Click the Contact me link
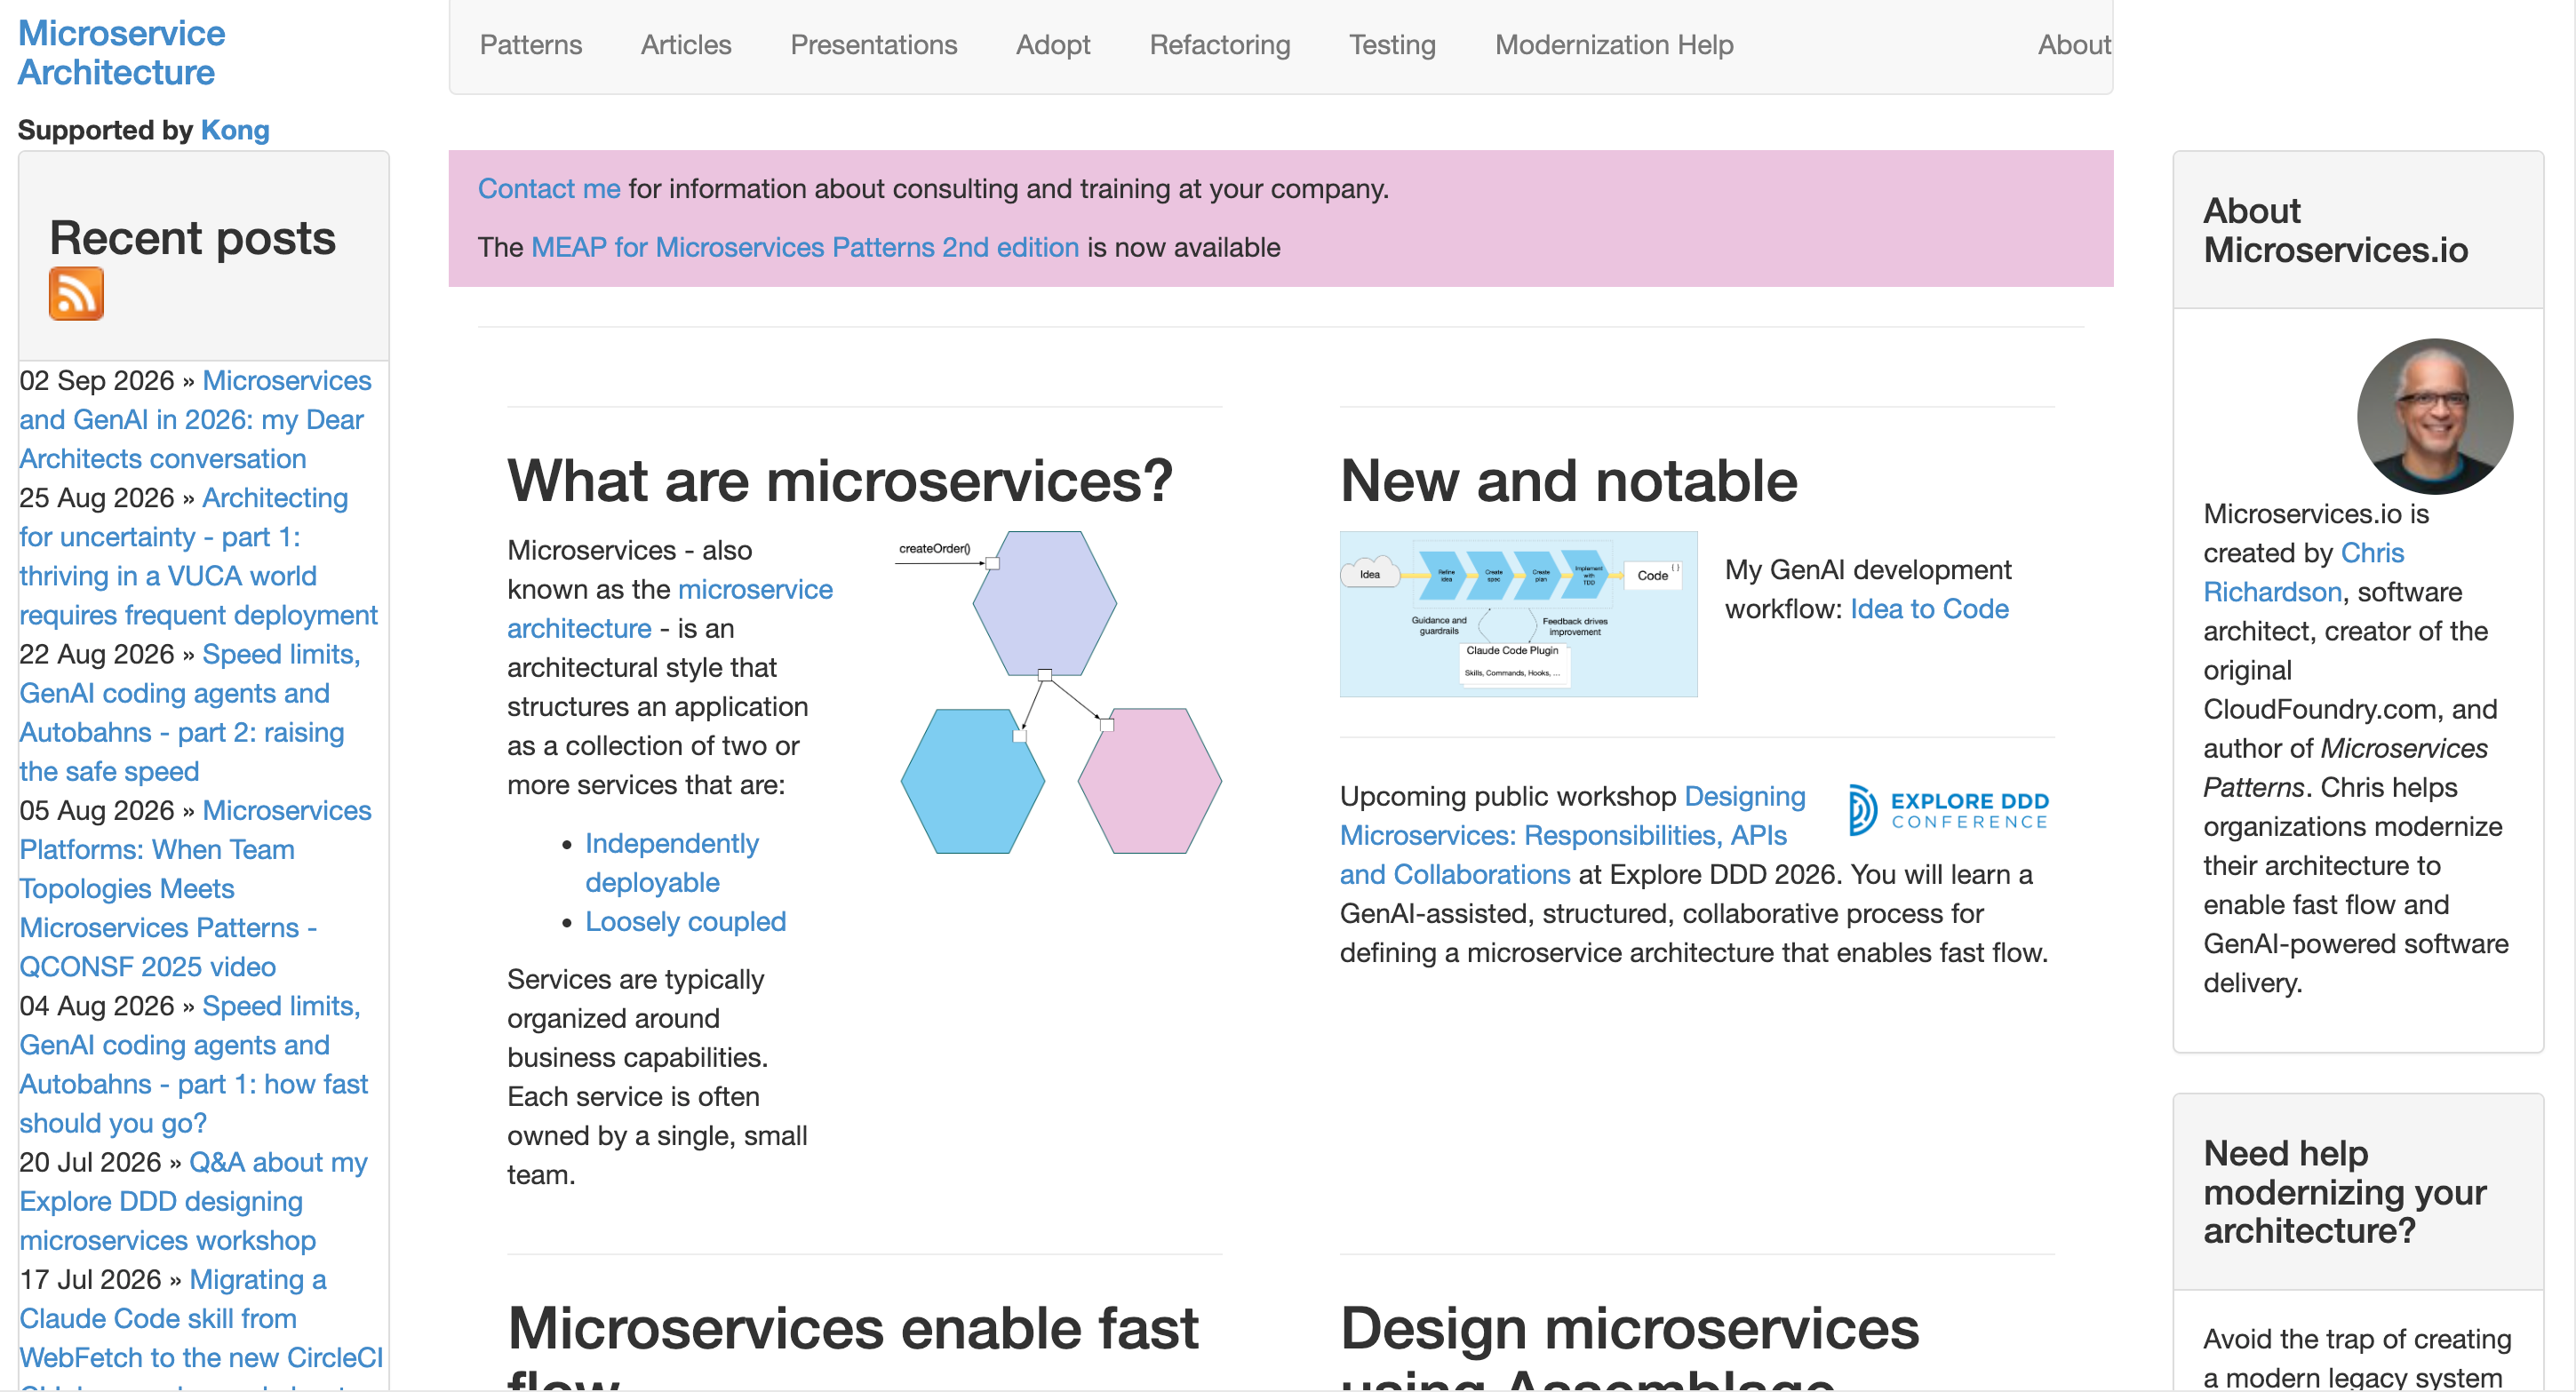The height and width of the screenshot is (1392, 2576). (x=549, y=189)
